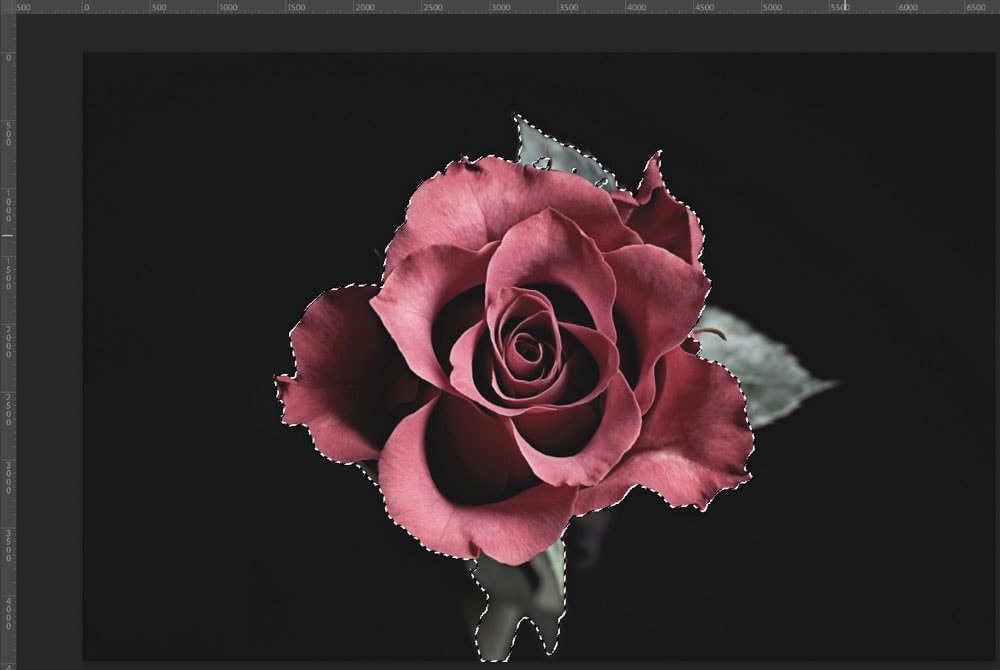The image size is (1000, 670).
Task: Click the selected leaf above the rose
Action: click(550, 150)
